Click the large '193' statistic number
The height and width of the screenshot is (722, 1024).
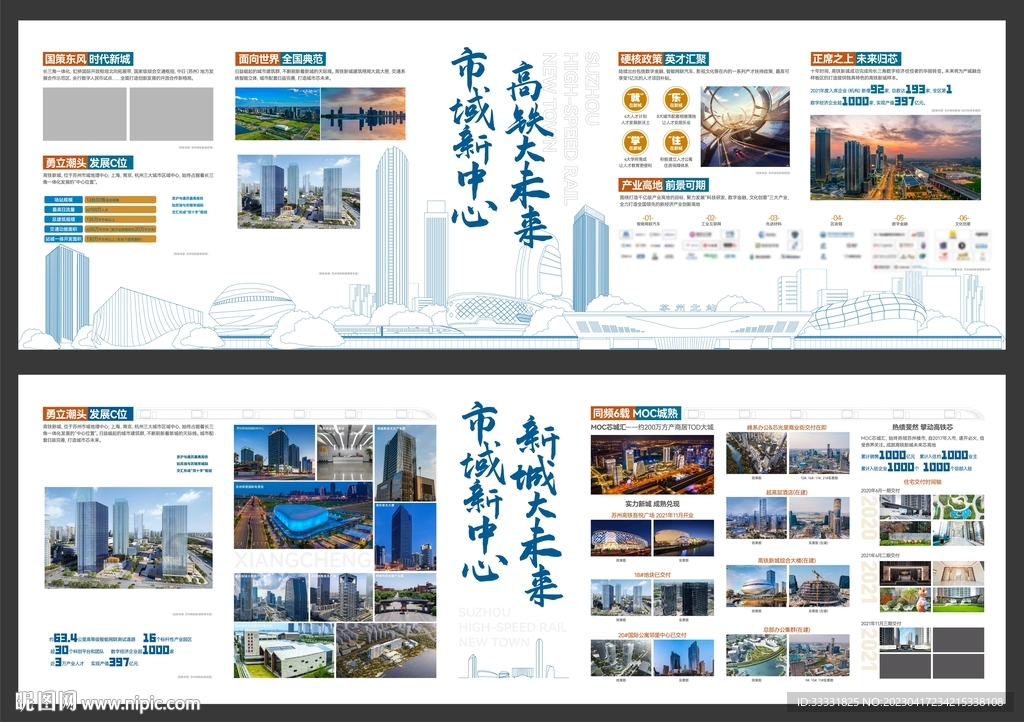pyautogui.click(x=915, y=89)
